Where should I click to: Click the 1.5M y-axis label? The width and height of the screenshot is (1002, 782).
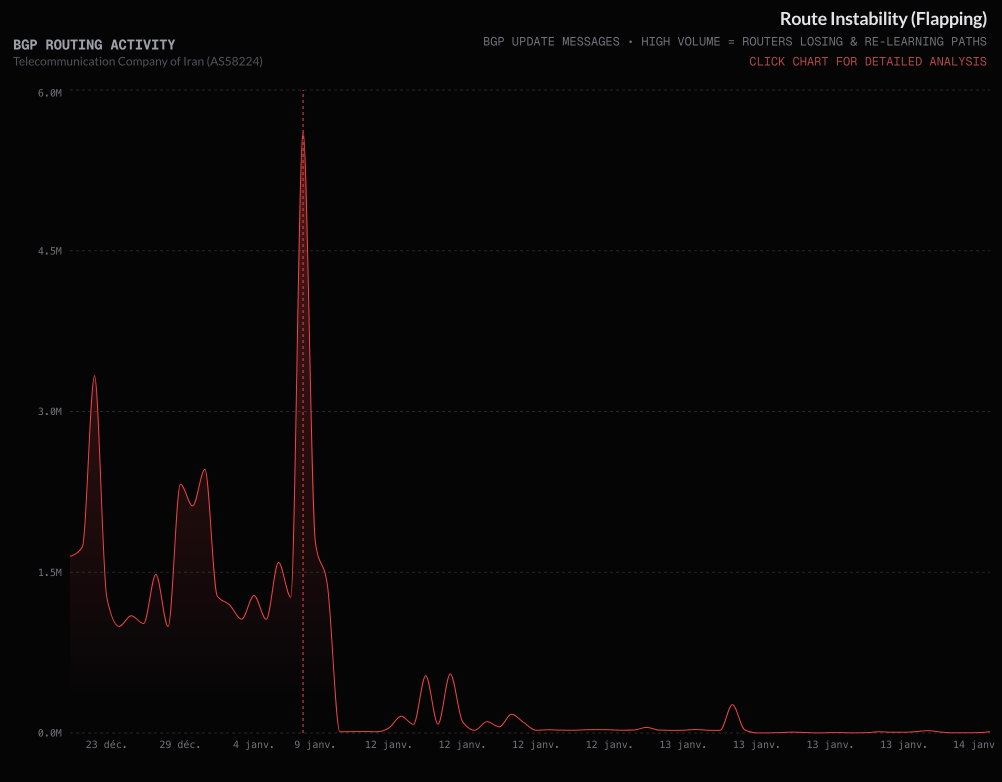point(50,573)
